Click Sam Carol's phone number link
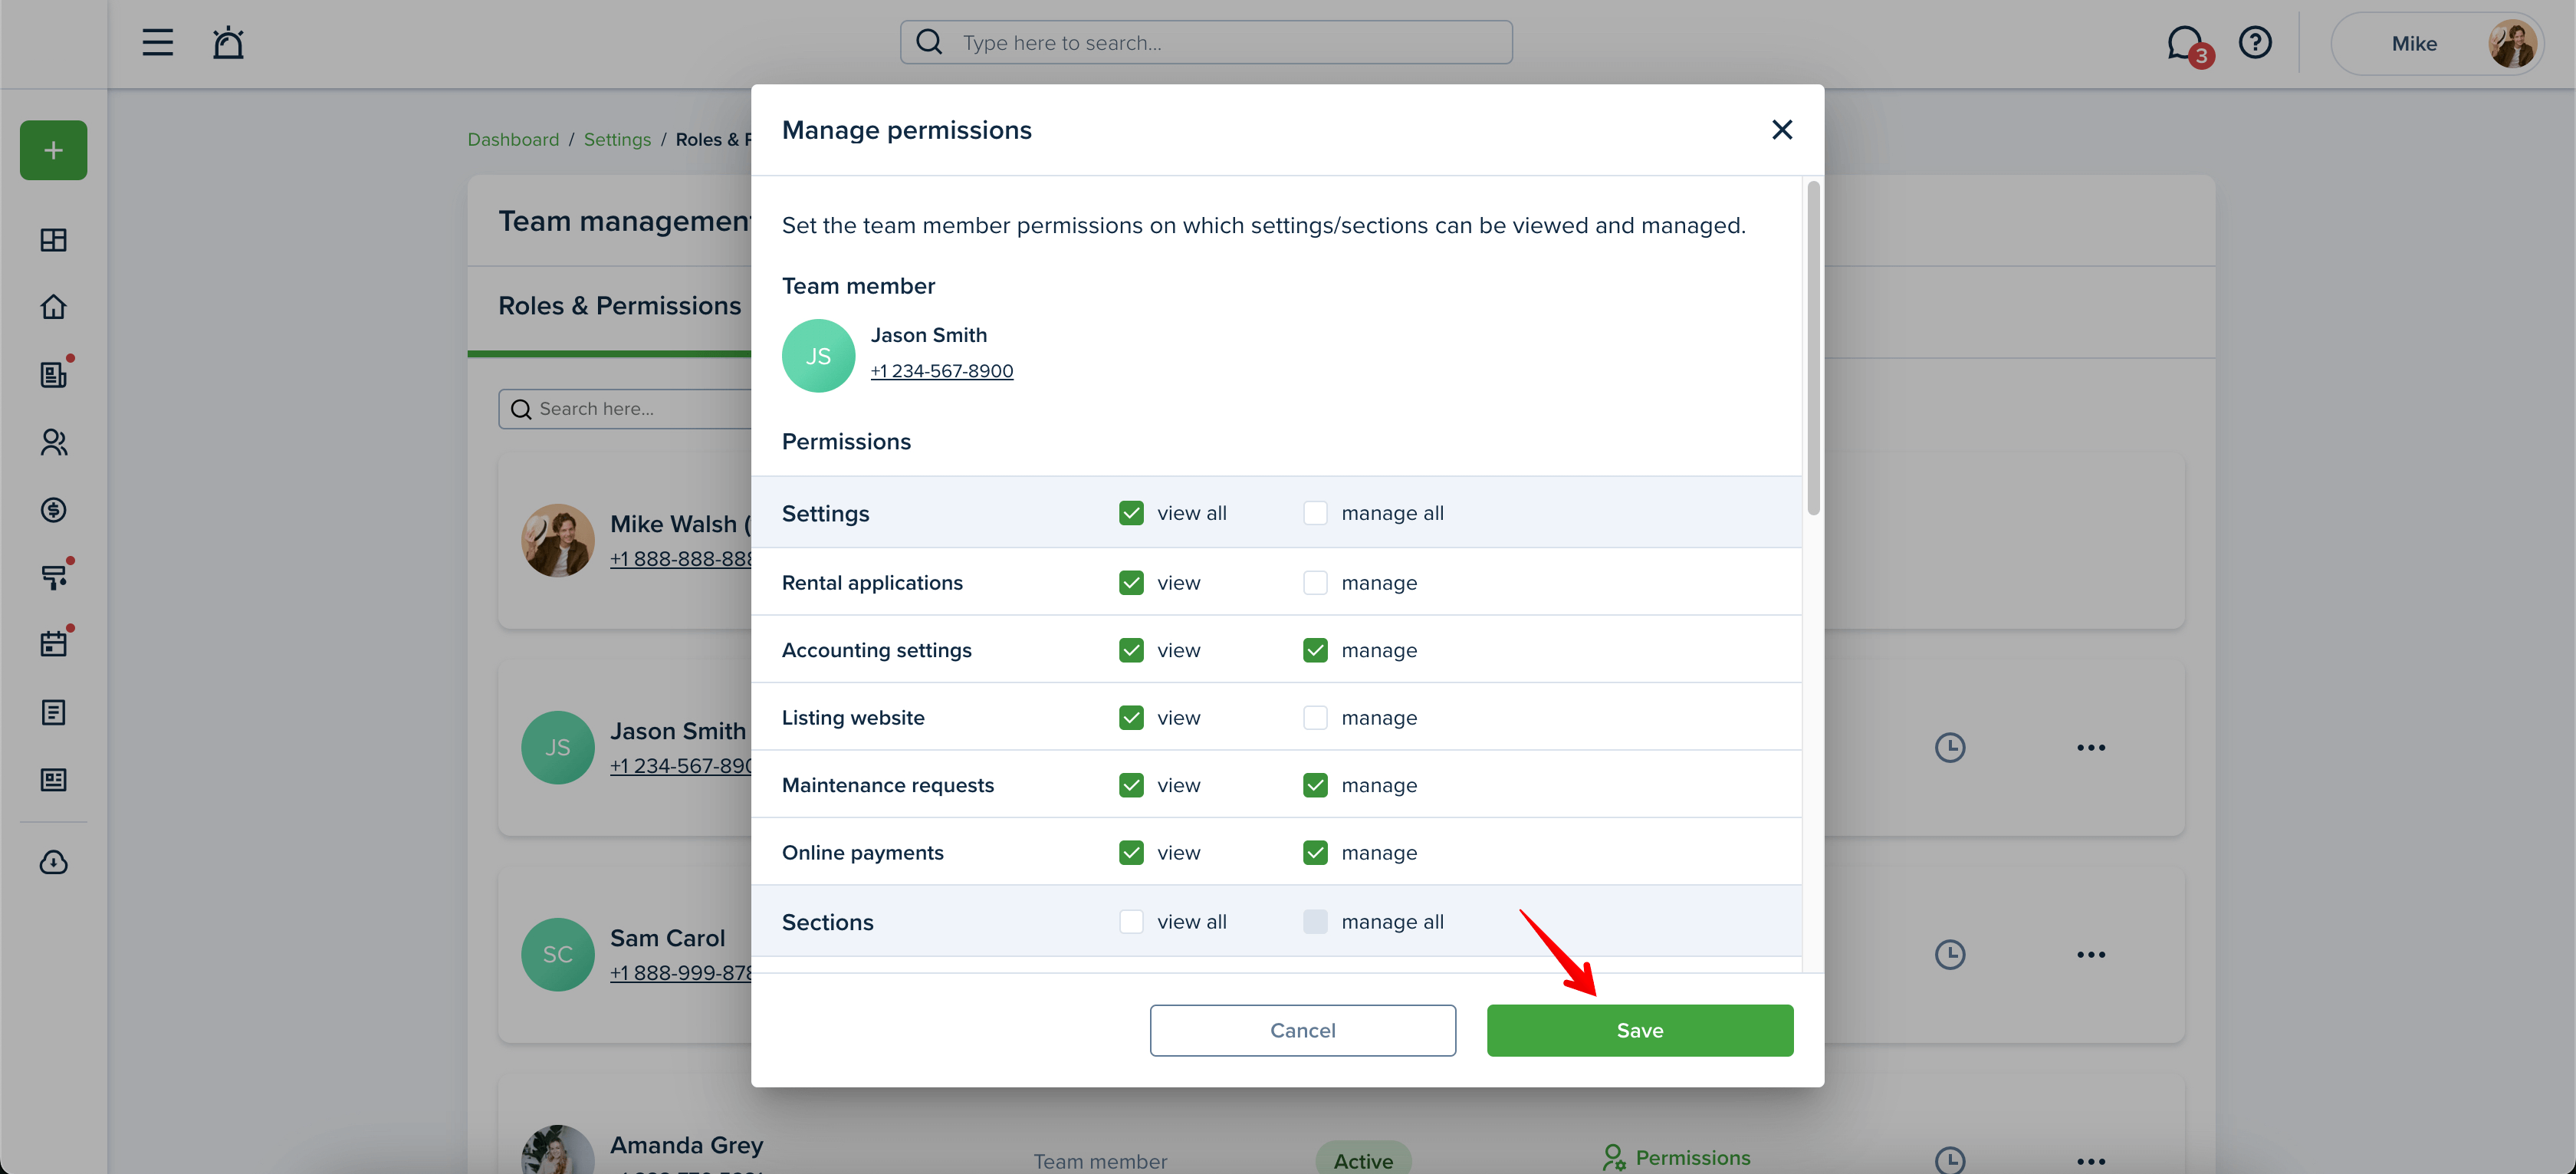 pyautogui.click(x=681, y=973)
